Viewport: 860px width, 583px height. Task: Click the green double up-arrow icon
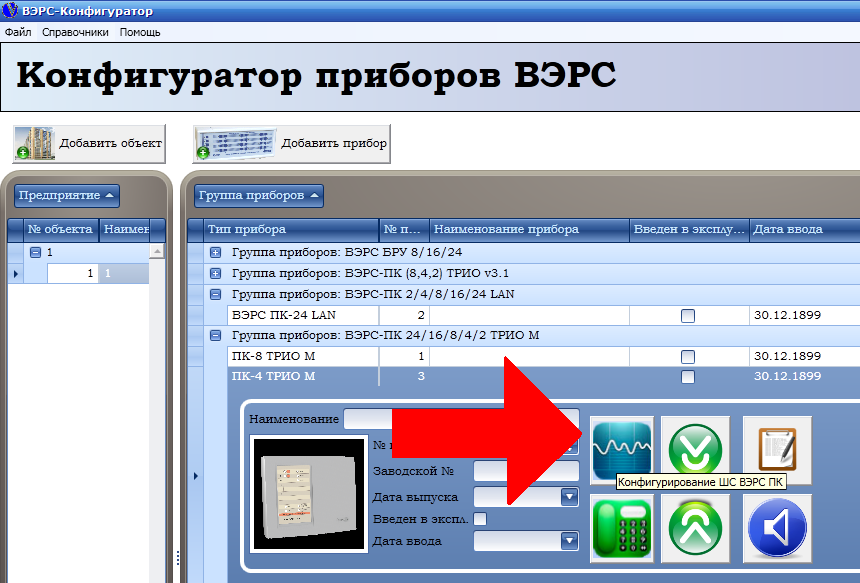695,527
